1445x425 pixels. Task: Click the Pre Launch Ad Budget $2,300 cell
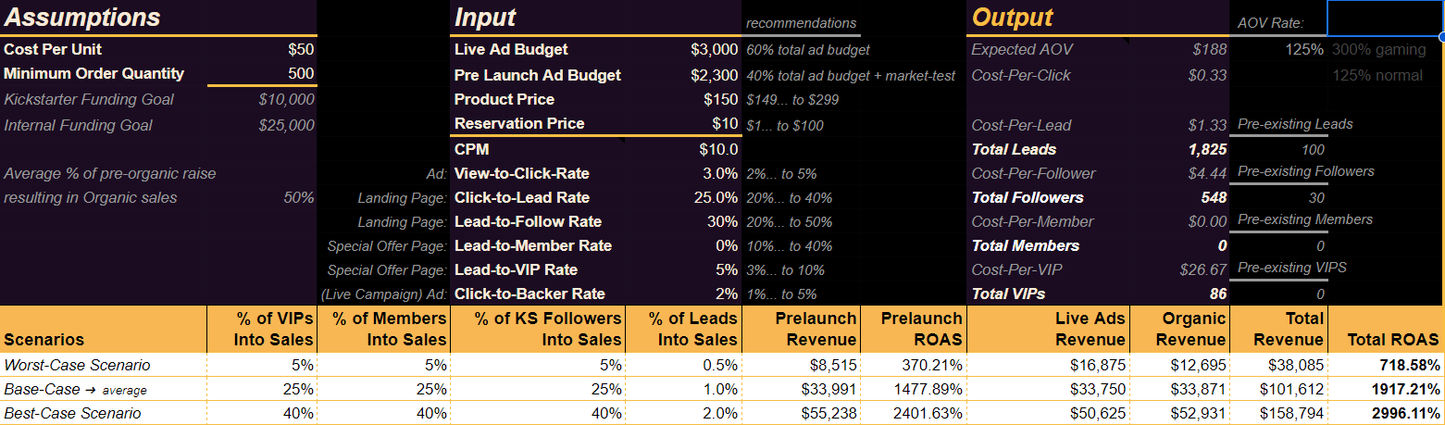[713, 75]
